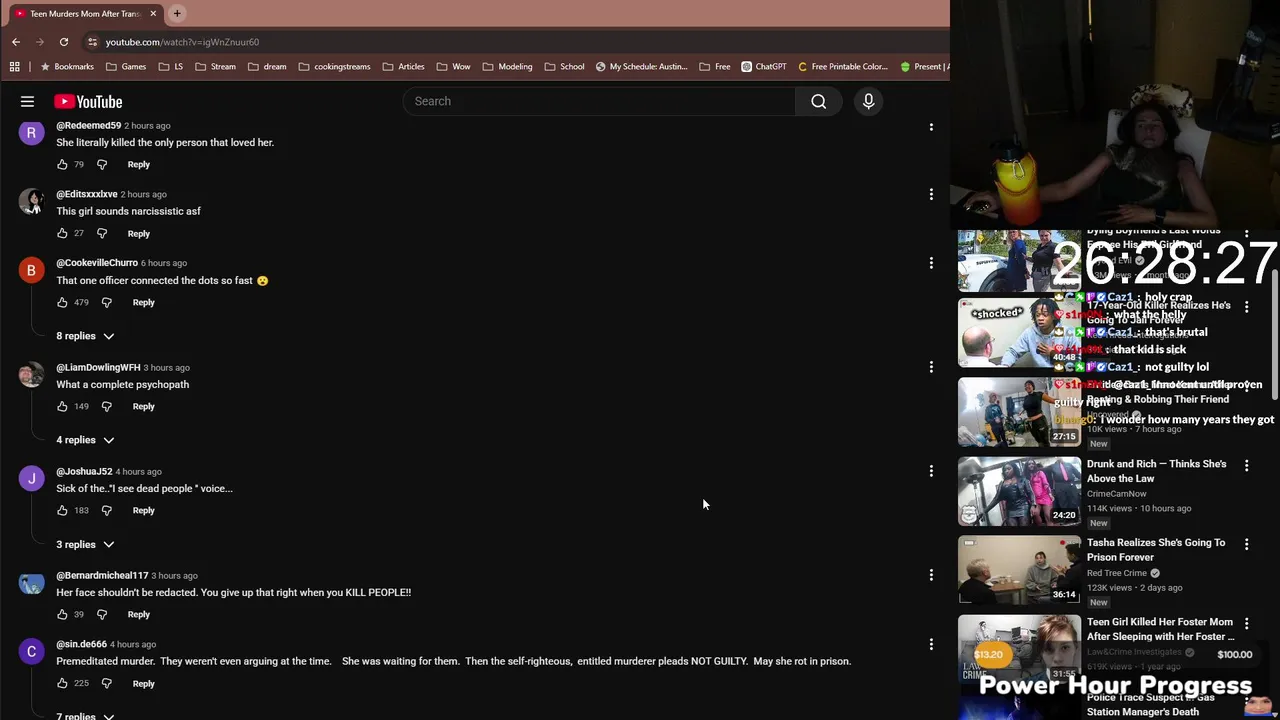Expand 4 replies under @LiamDowlingWFH

[85, 440]
